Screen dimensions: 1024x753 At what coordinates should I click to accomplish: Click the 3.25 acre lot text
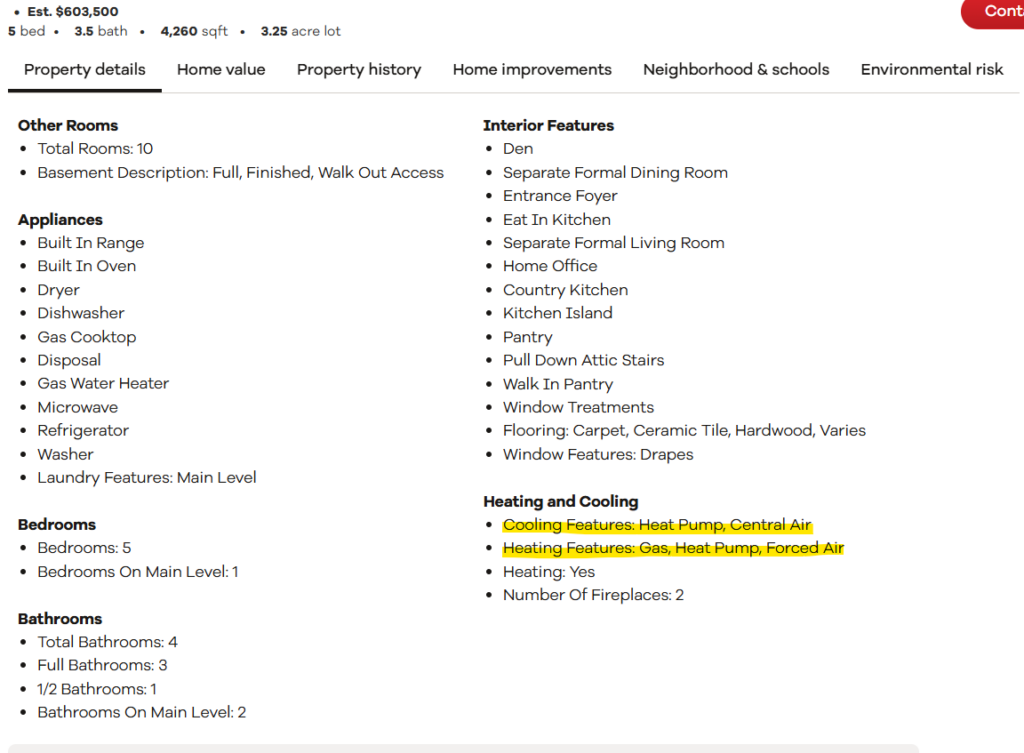(300, 31)
